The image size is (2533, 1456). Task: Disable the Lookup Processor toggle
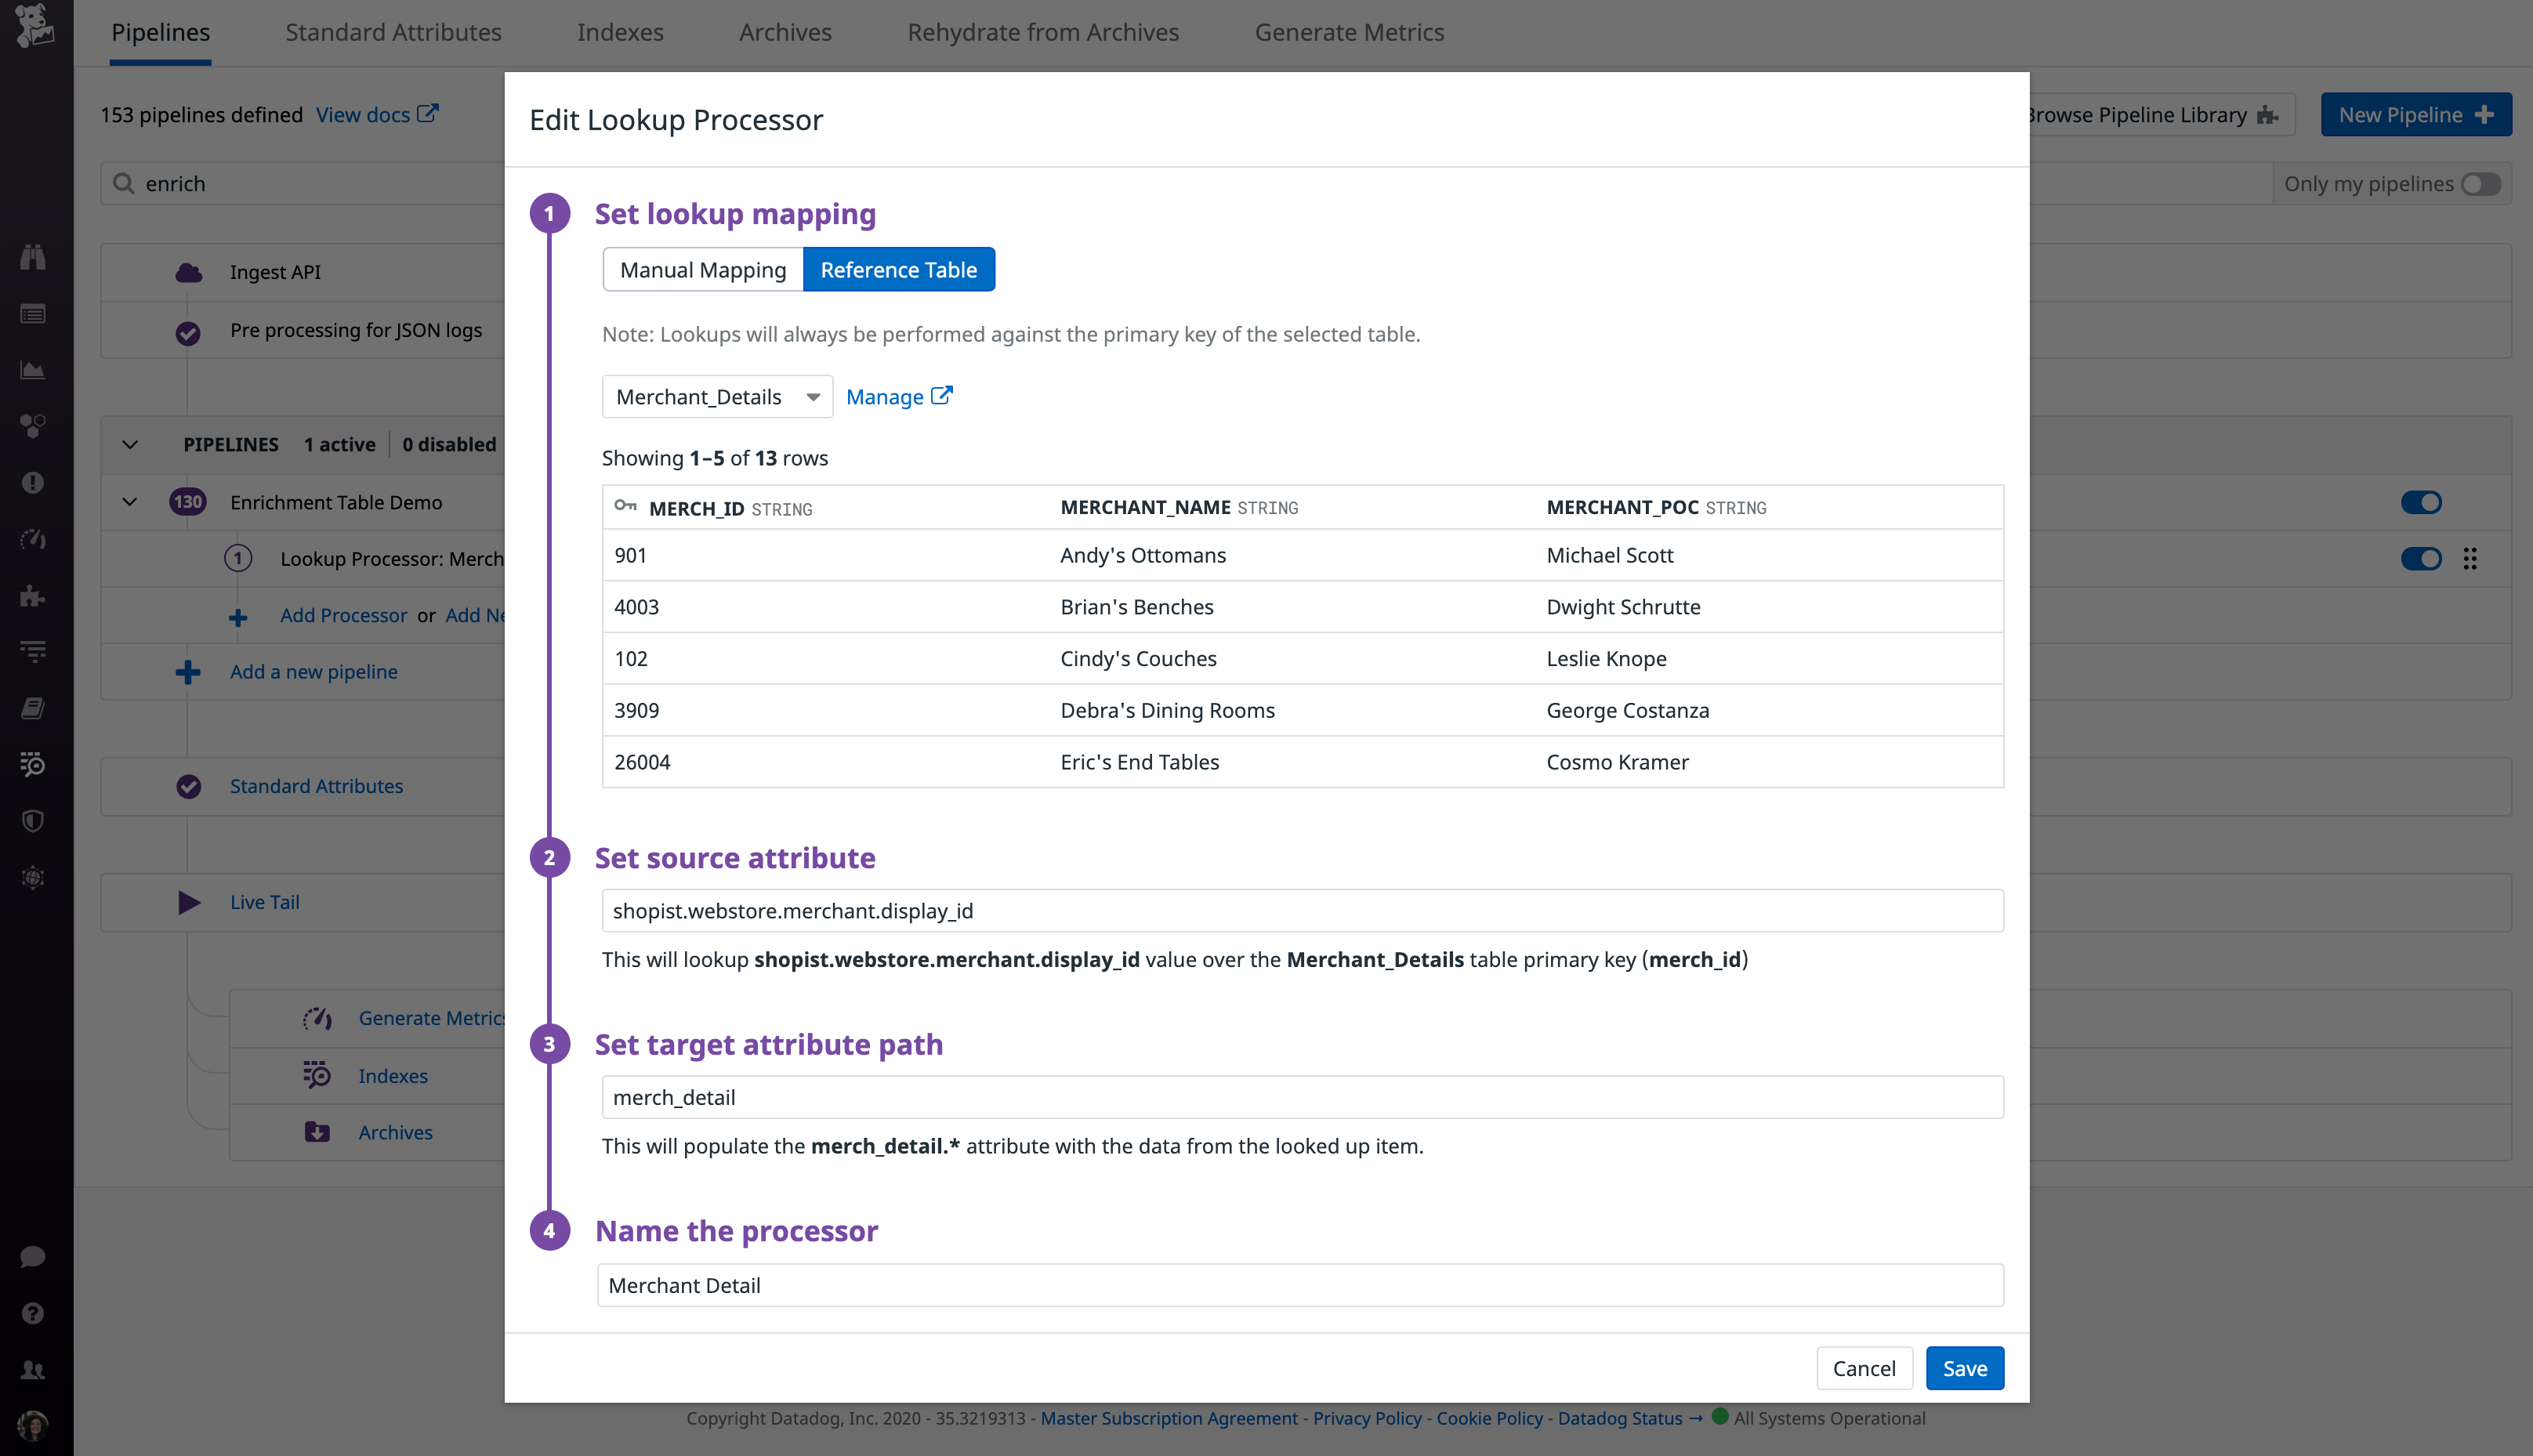2421,559
